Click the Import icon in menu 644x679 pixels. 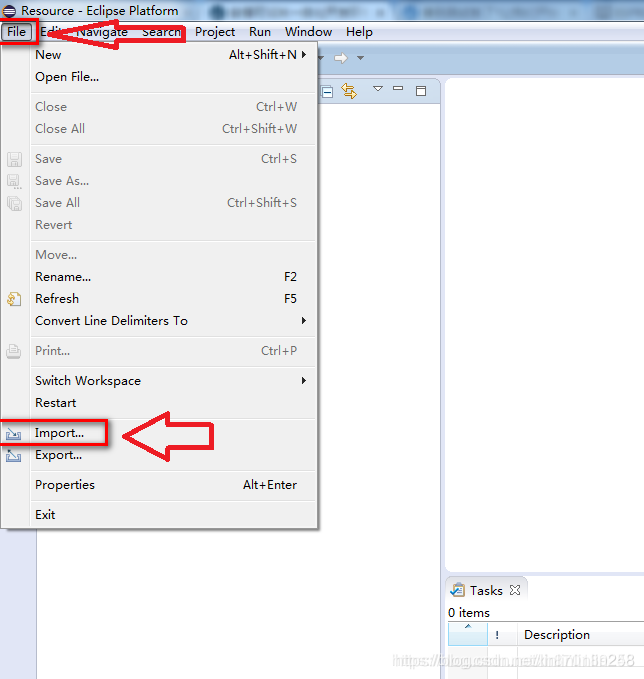tap(13, 433)
